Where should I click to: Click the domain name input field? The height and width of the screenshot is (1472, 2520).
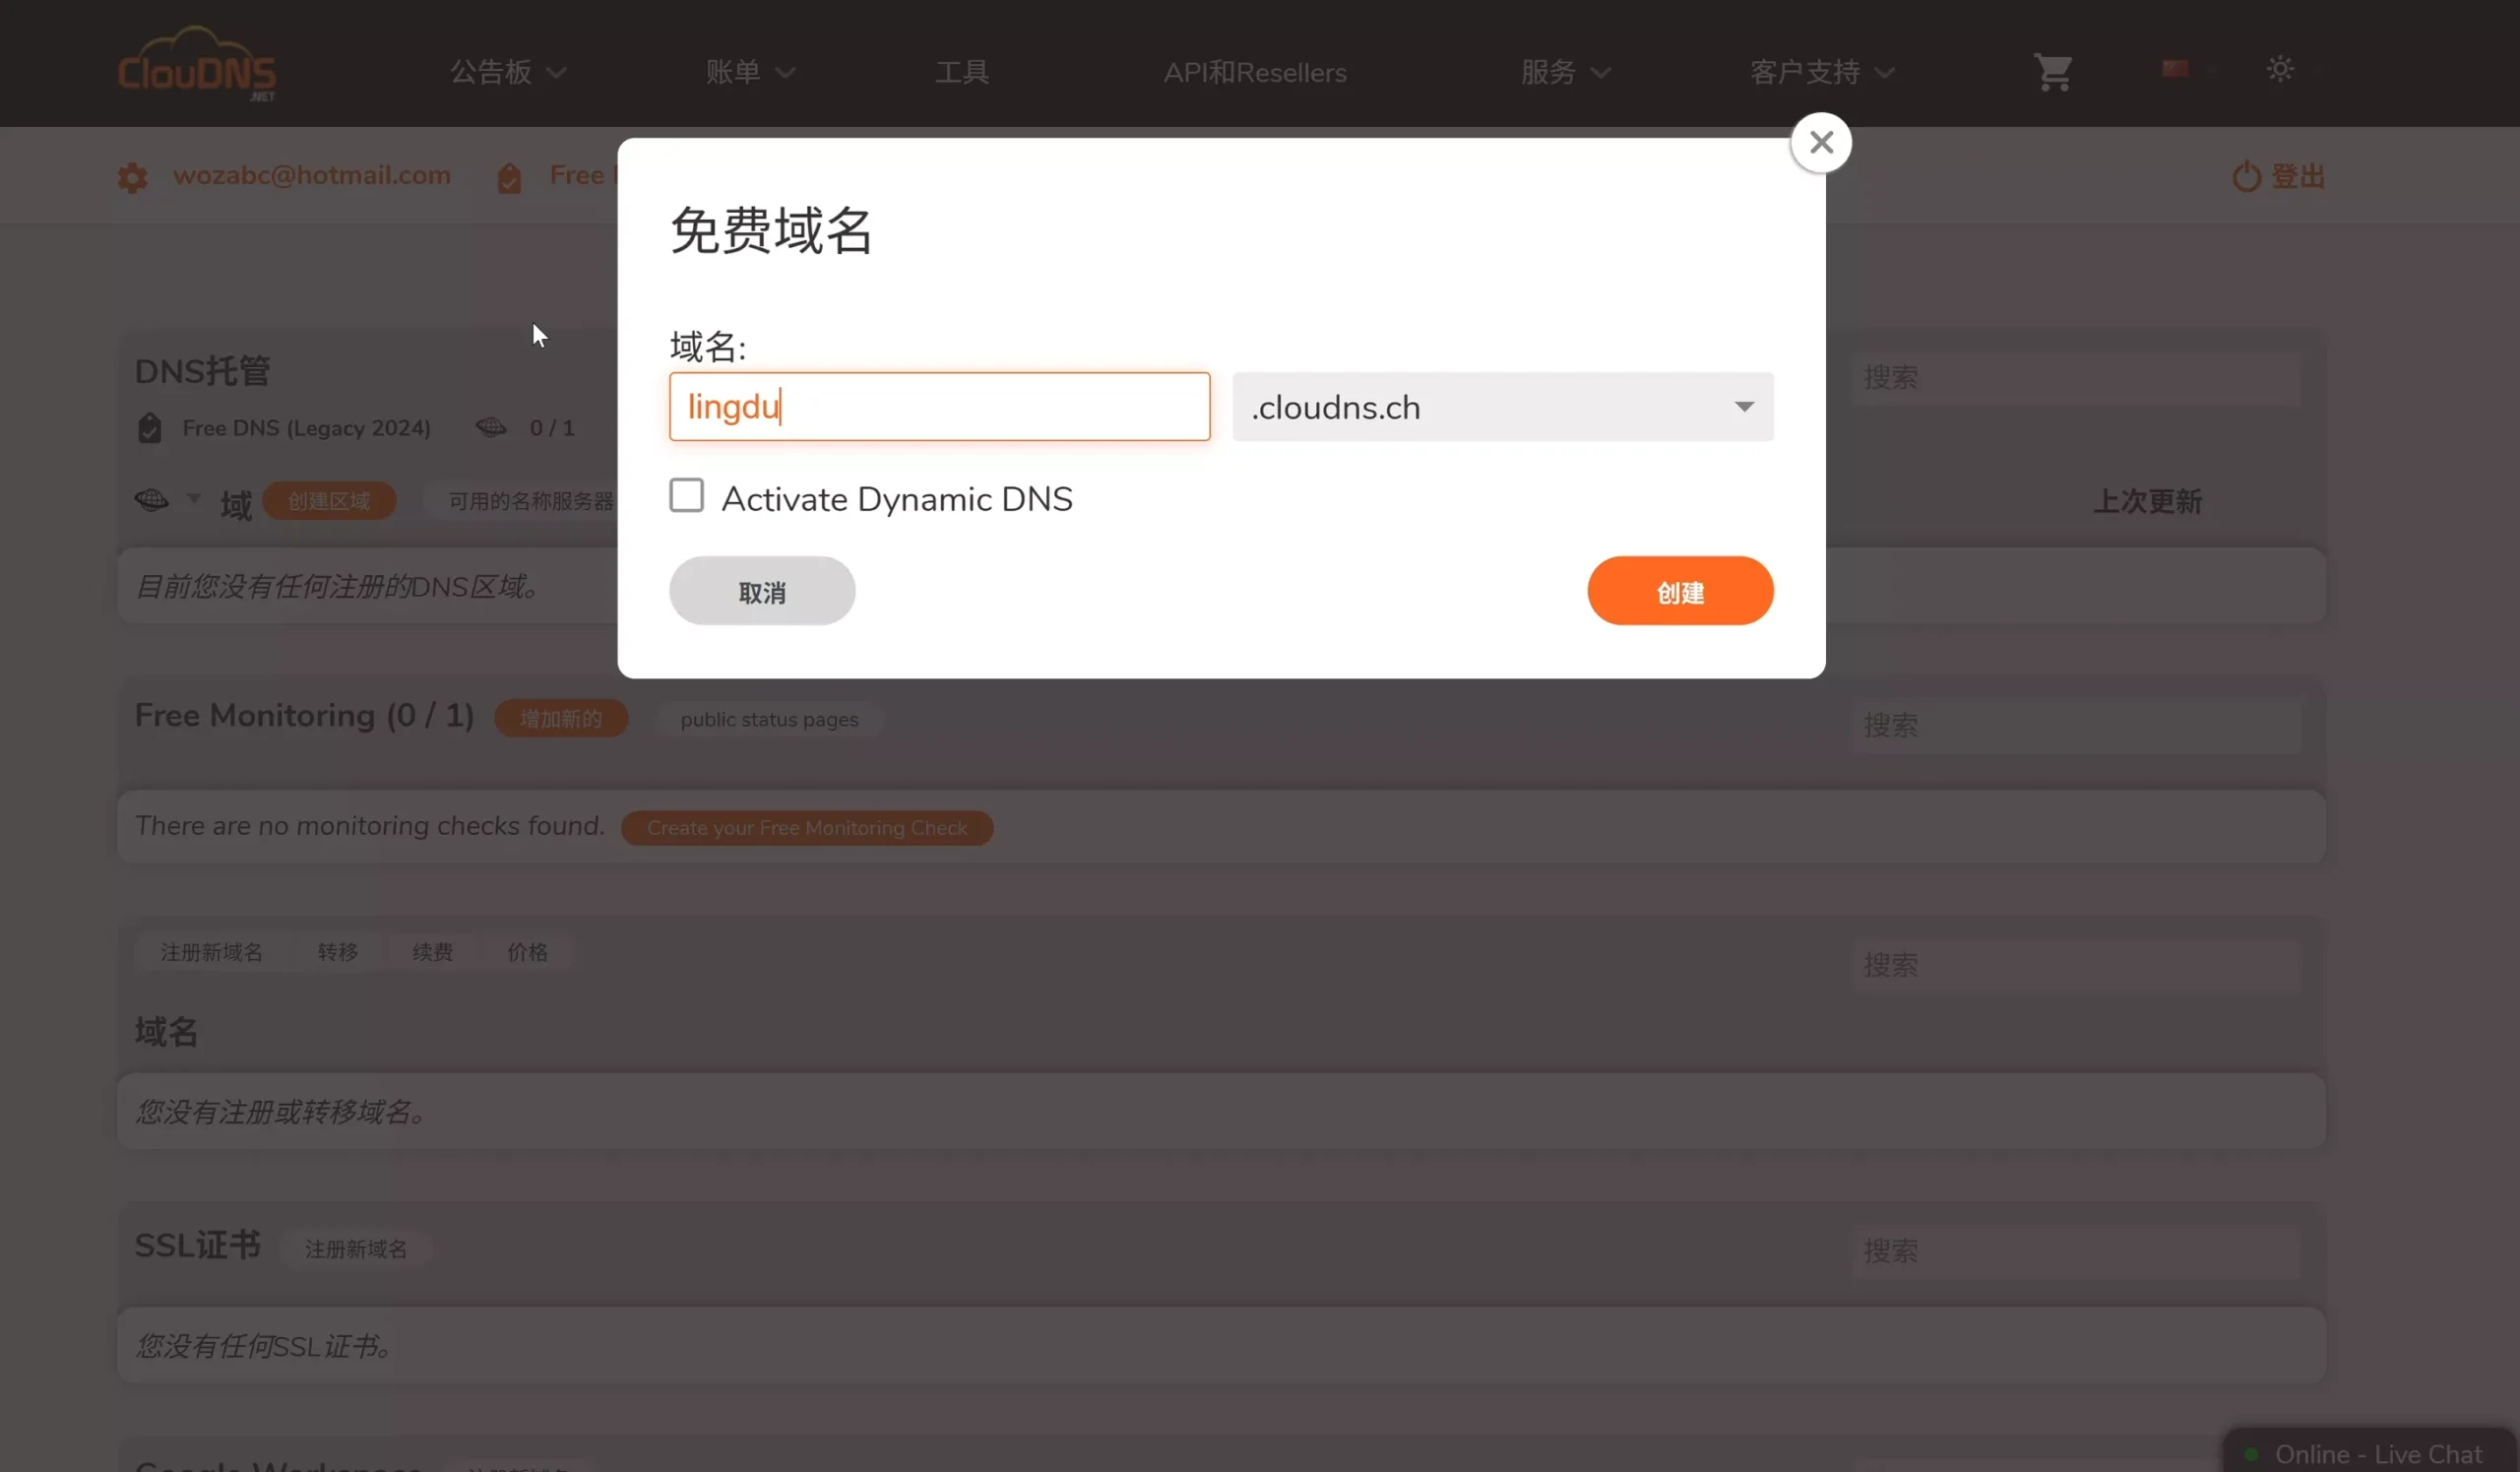(x=938, y=406)
